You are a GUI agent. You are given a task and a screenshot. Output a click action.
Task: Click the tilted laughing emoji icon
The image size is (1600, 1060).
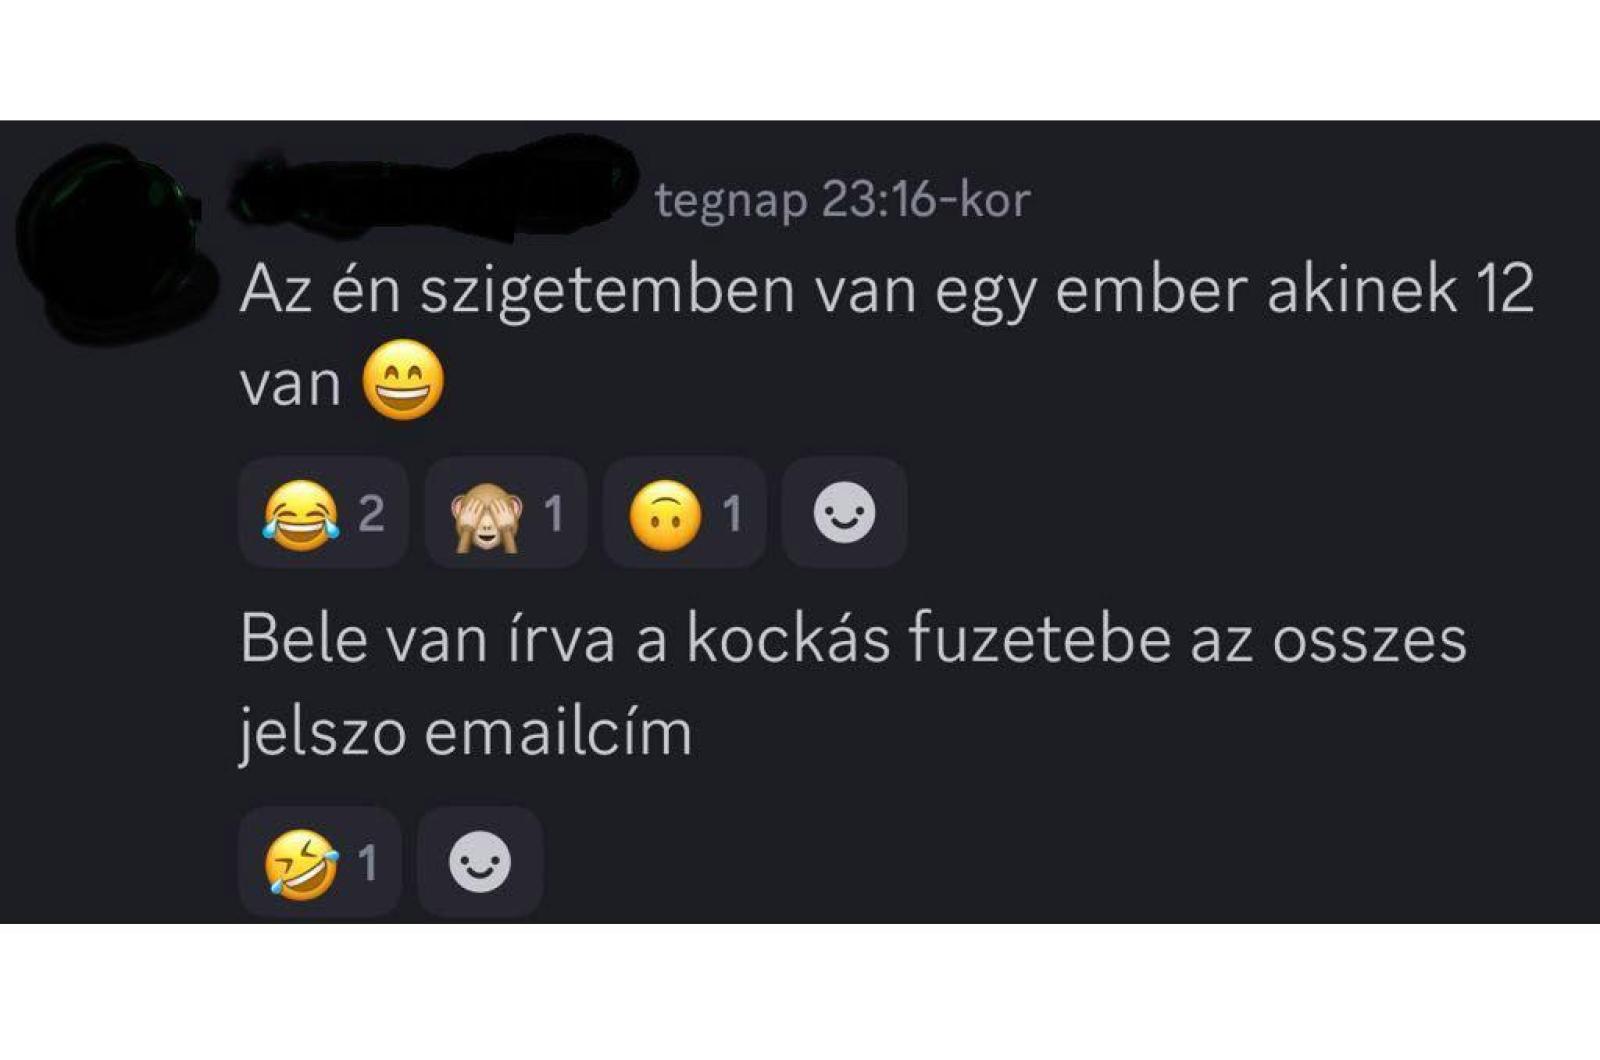[301, 863]
